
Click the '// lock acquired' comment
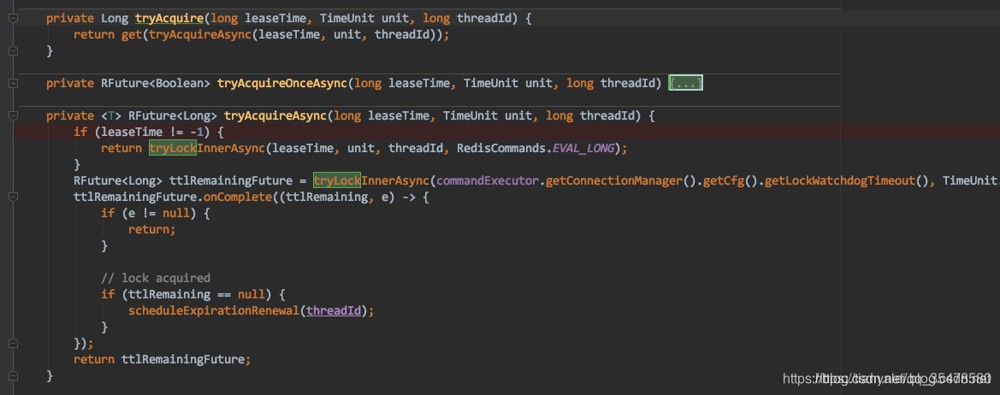tap(156, 278)
